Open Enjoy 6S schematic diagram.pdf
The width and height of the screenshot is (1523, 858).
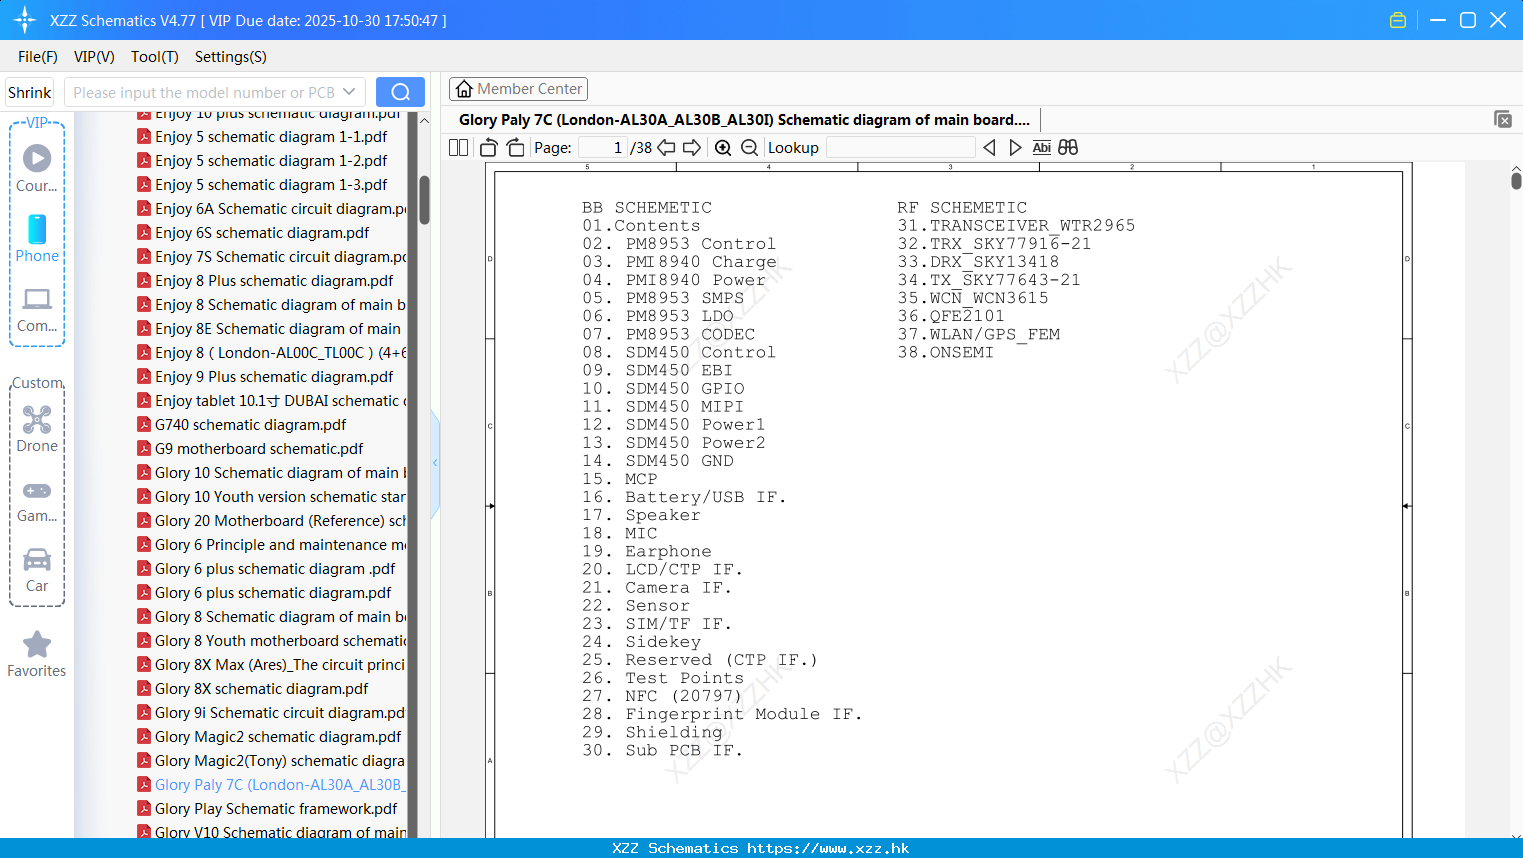(262, 232)
